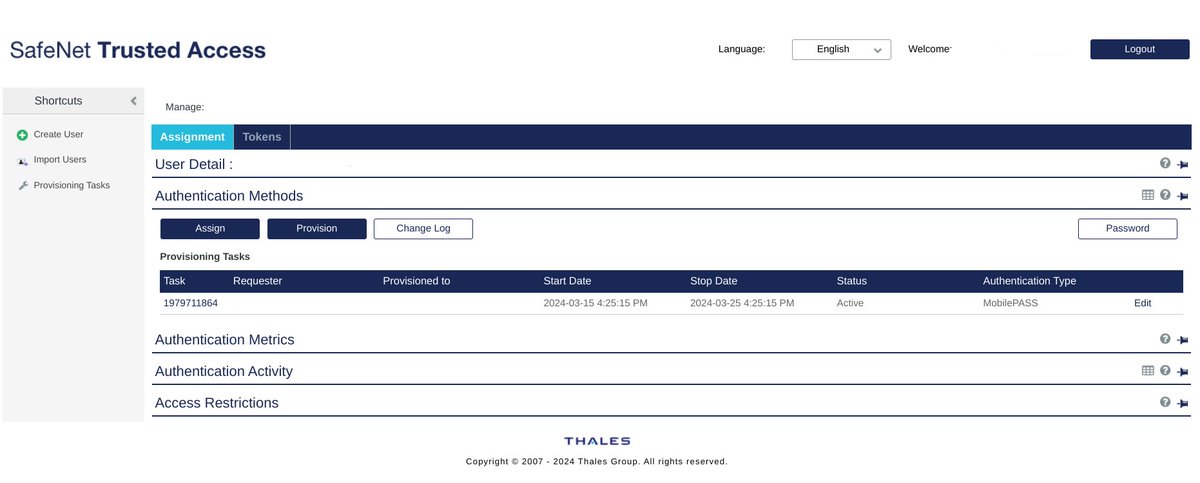Screen dimensions: 1200x483
Task: Expand the Authentication Metrics section
Action: click(x=225, y=340)
